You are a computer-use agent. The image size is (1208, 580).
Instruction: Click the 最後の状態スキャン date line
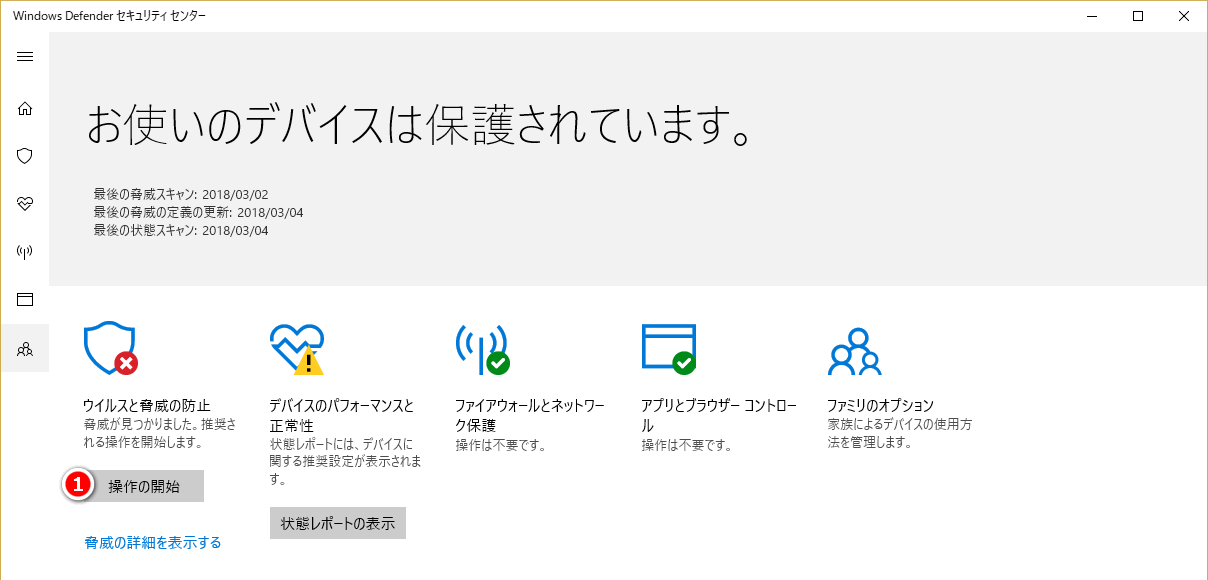(x=181, y=230)
